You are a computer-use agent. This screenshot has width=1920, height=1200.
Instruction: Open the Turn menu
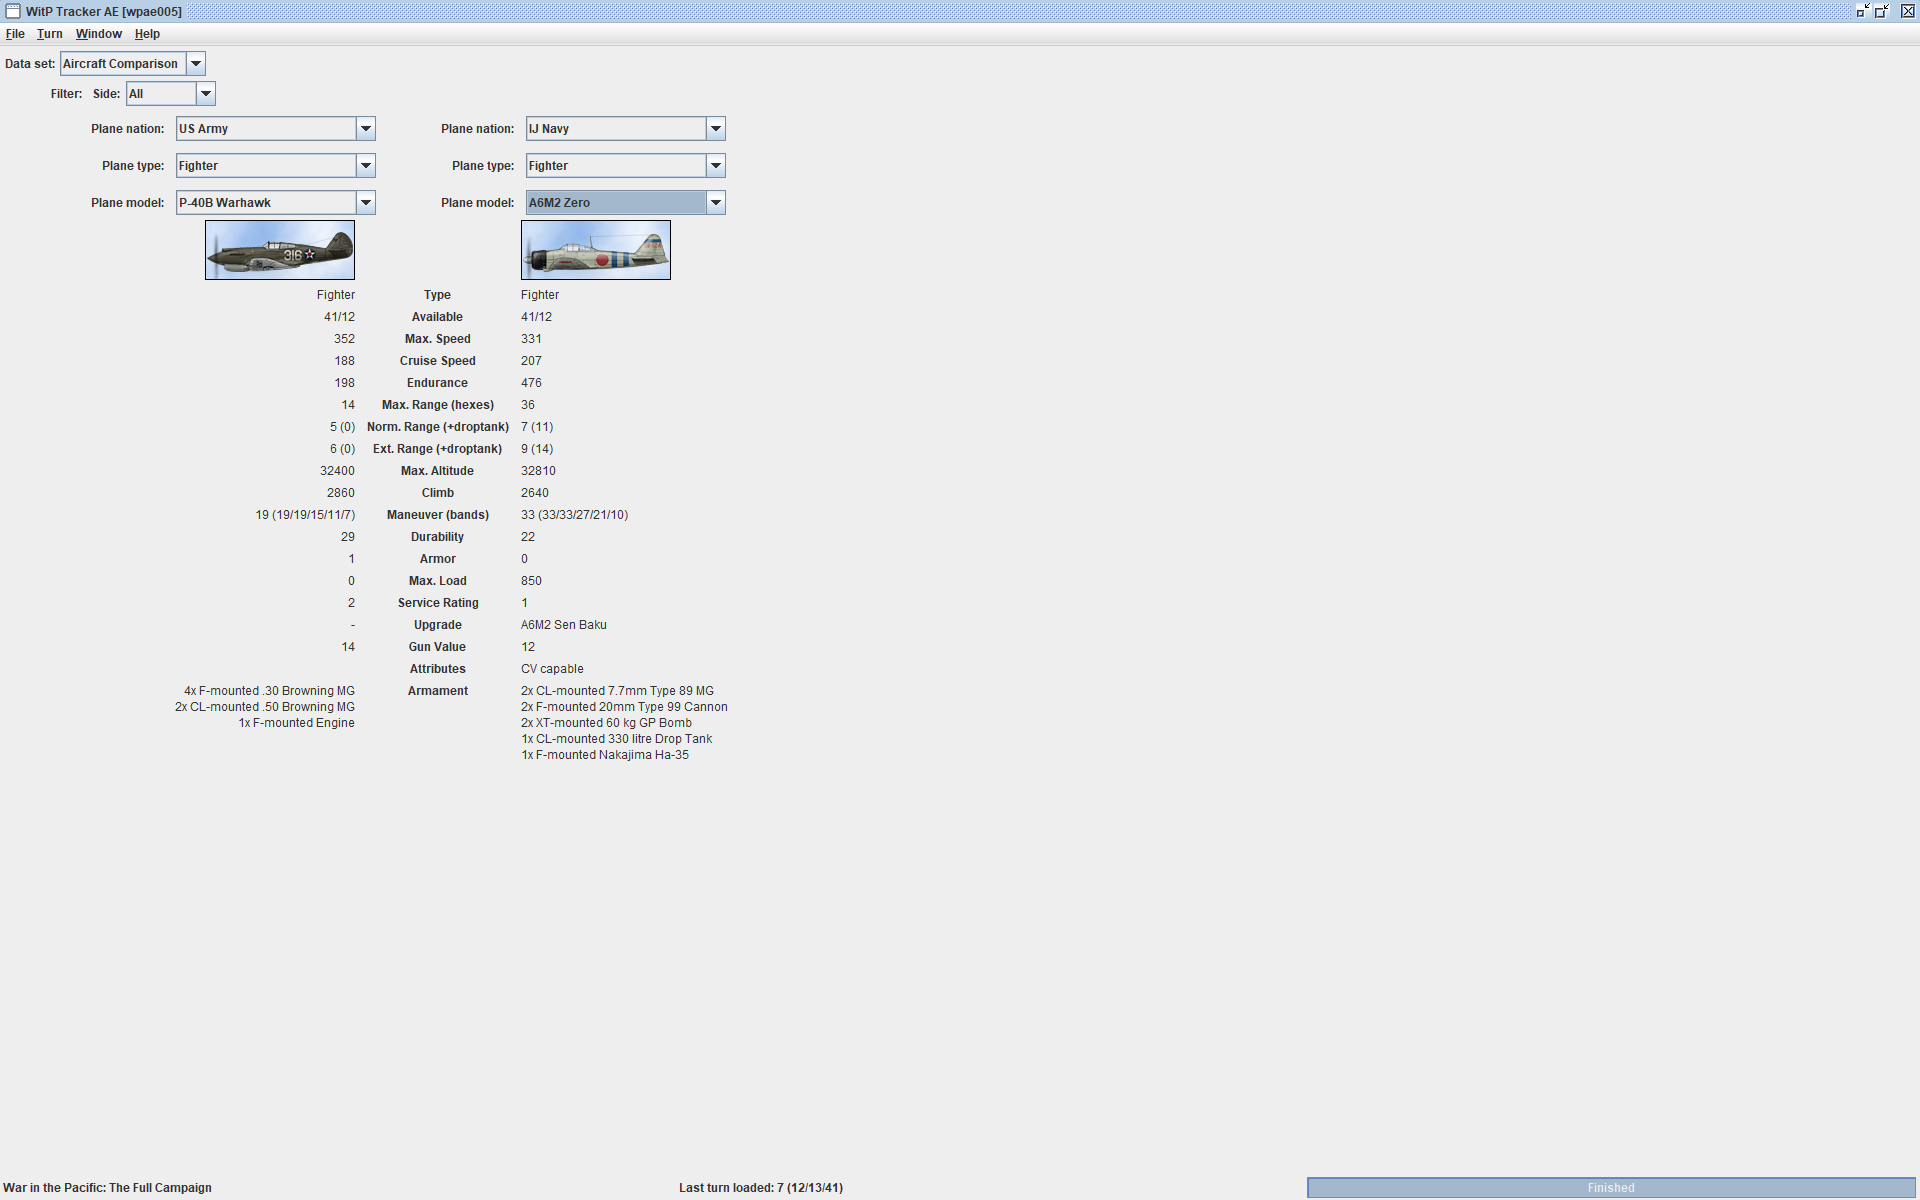(x=50, y=34)
